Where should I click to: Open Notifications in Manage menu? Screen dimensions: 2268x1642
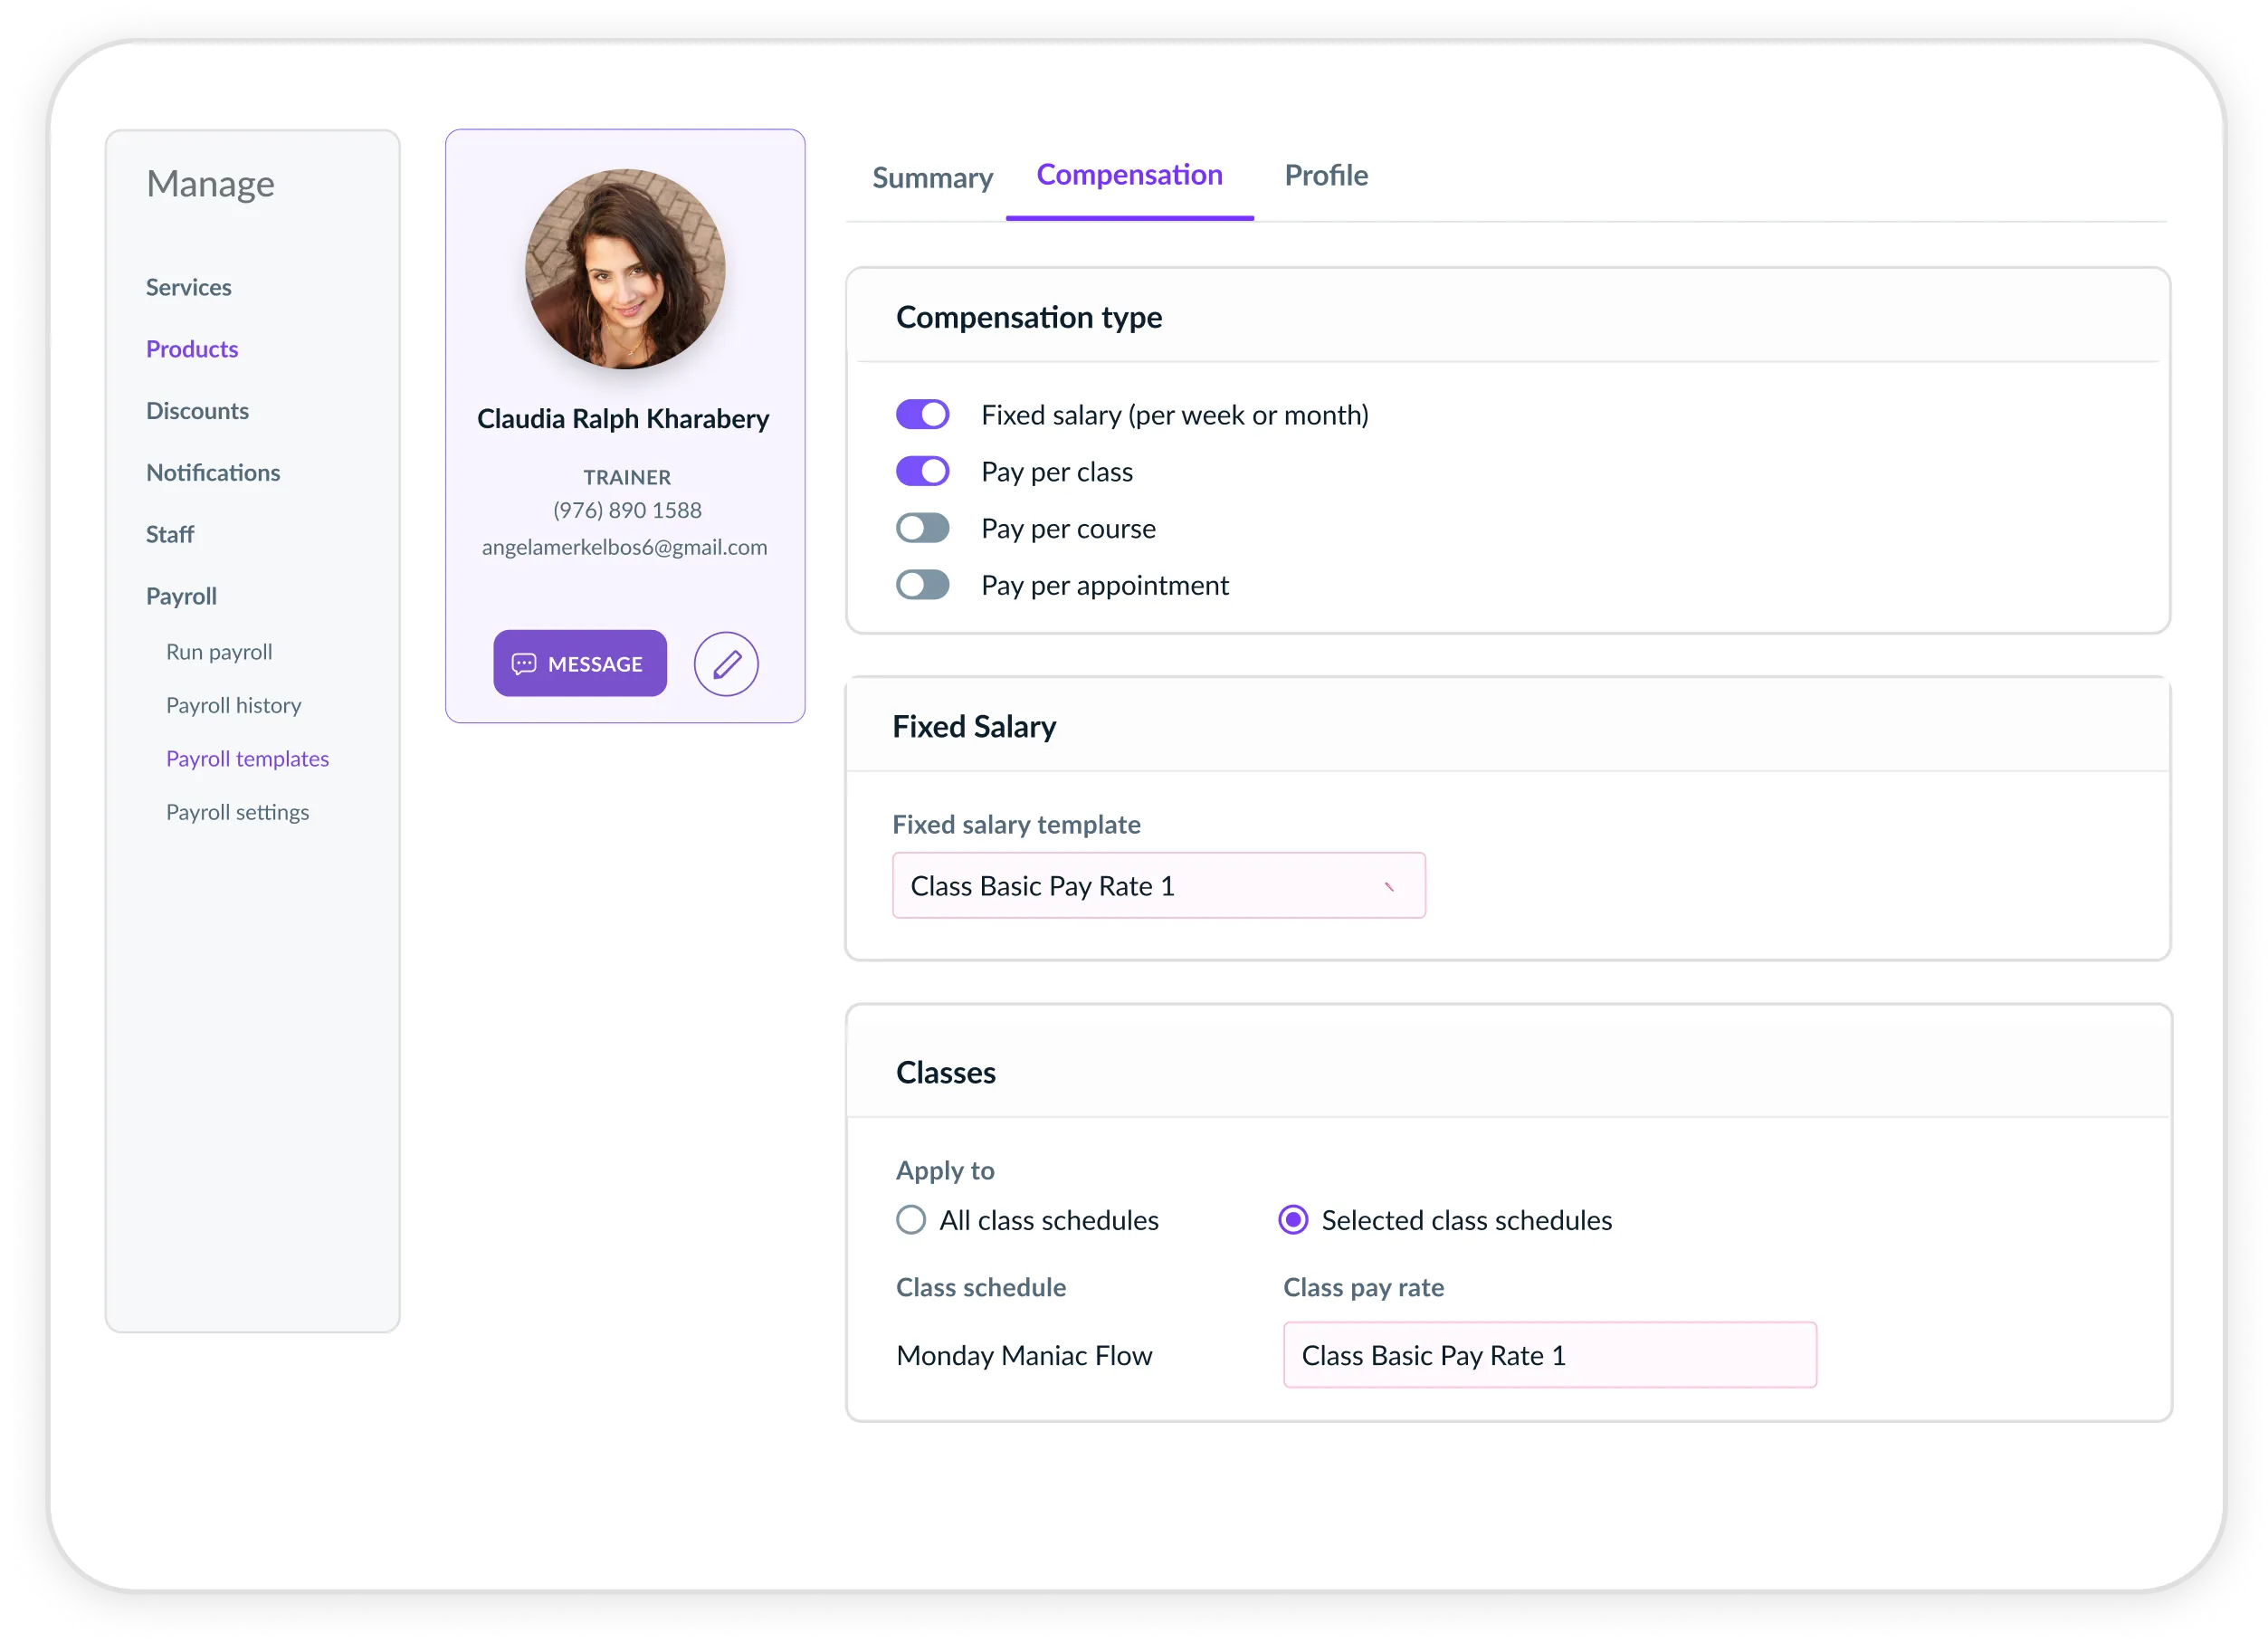(213, 473)
